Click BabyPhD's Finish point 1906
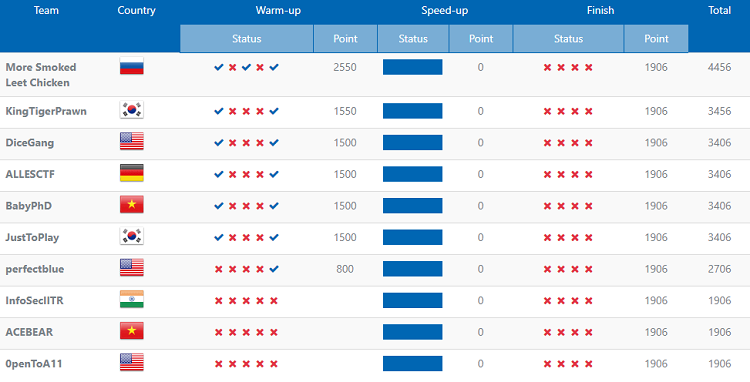The image size is (750, 382). click(656, 206)
